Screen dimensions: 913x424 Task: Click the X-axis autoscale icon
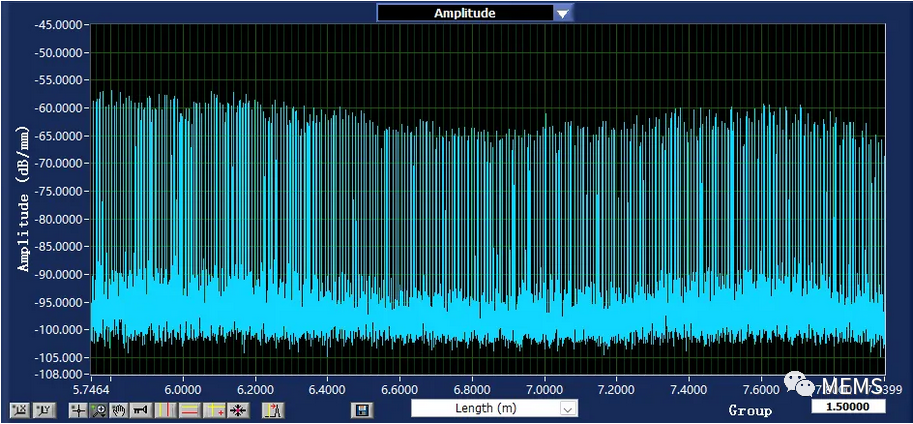pos(20,411)
